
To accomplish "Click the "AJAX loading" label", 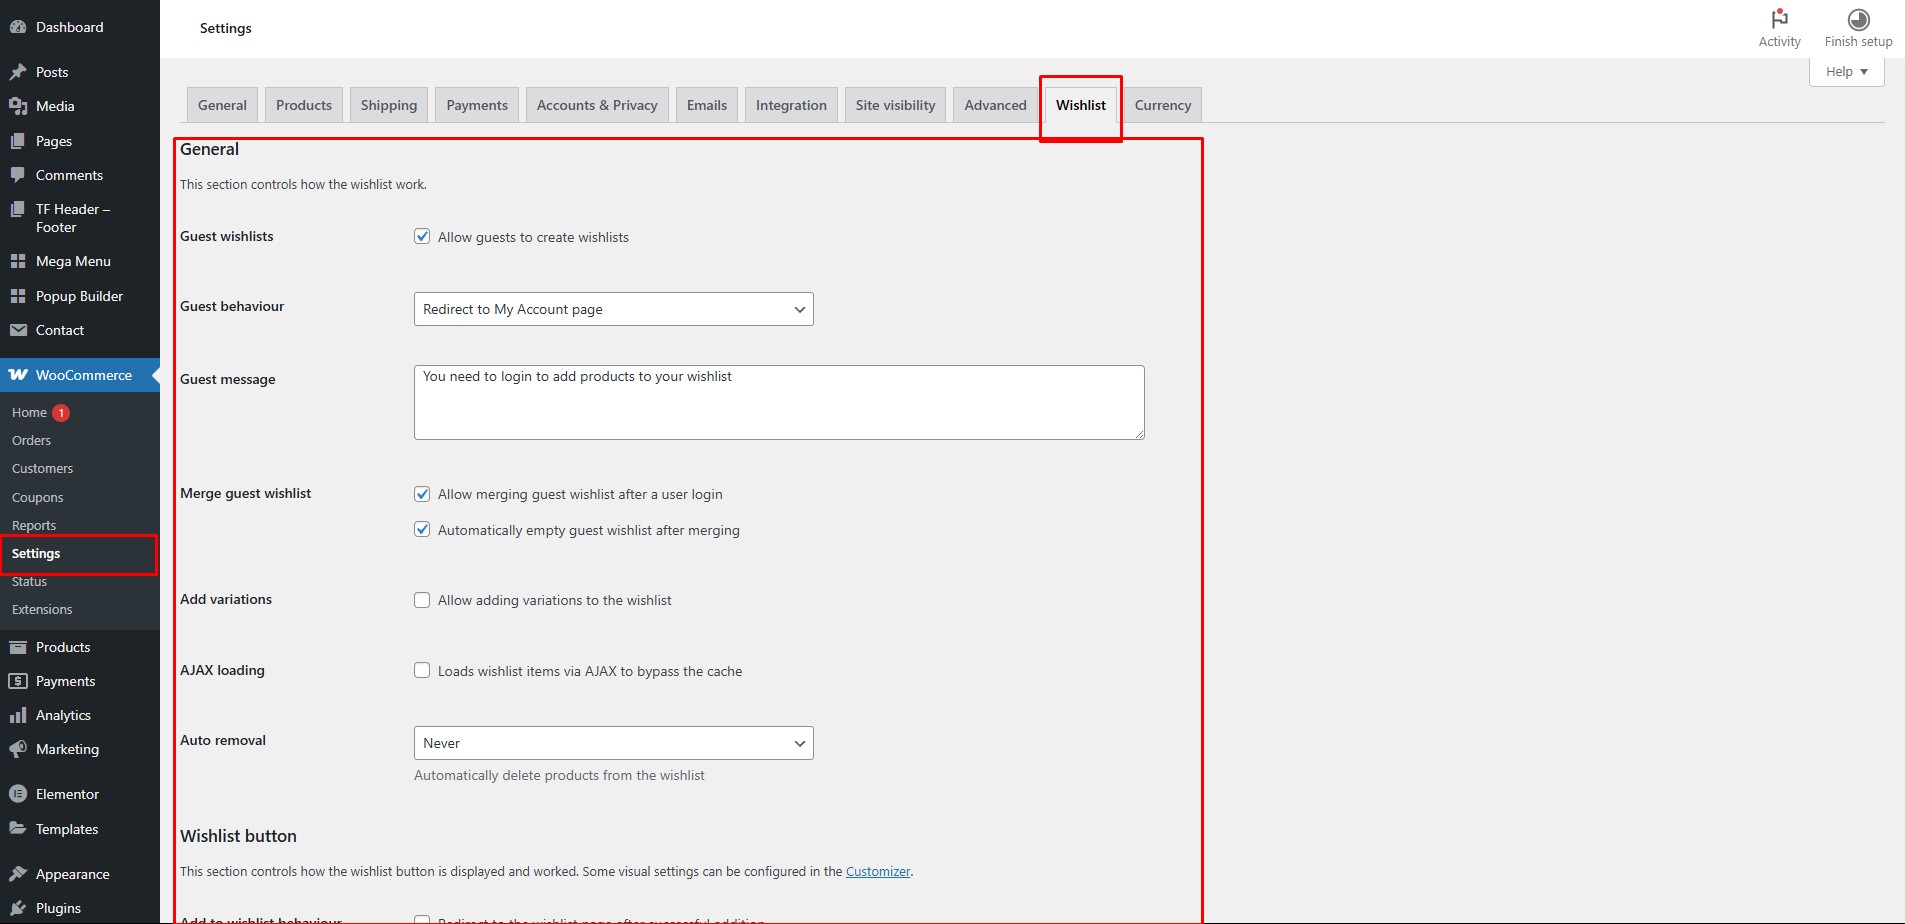I will click(x=222, y=670).
